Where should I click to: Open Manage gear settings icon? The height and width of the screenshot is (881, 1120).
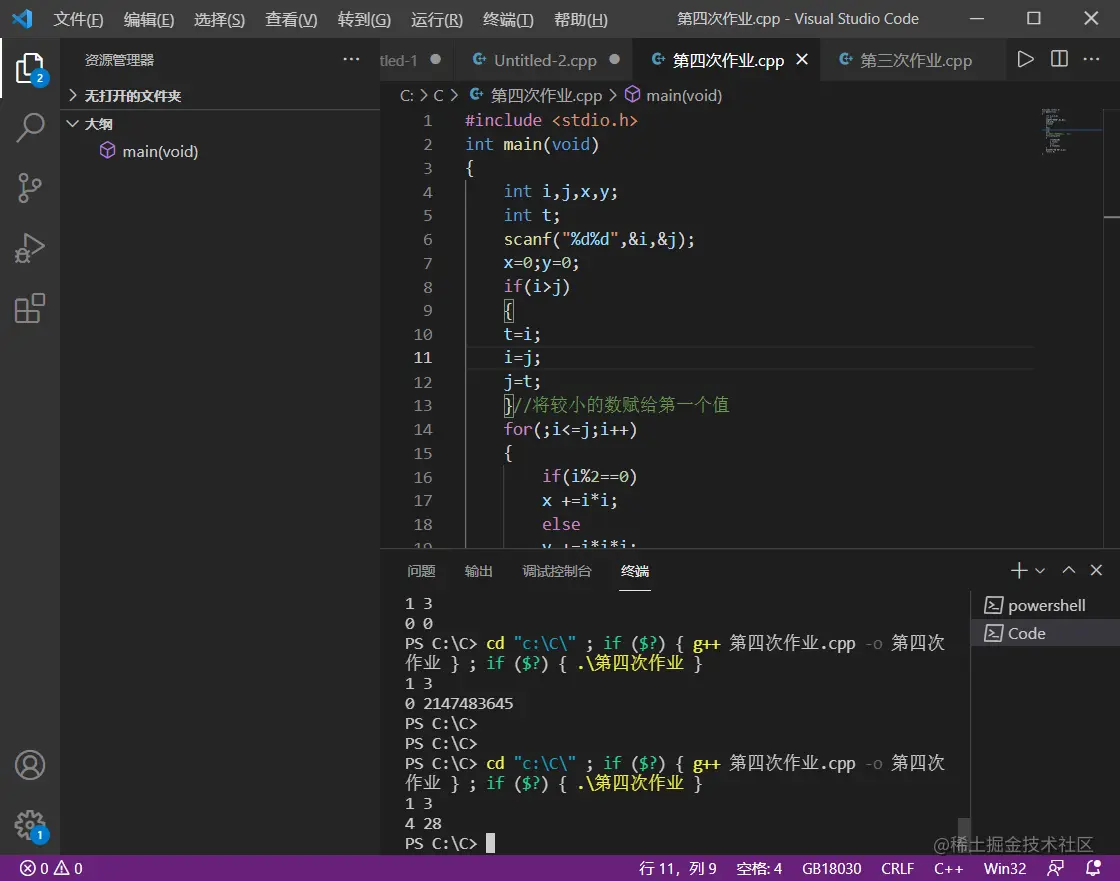(30, 825)
